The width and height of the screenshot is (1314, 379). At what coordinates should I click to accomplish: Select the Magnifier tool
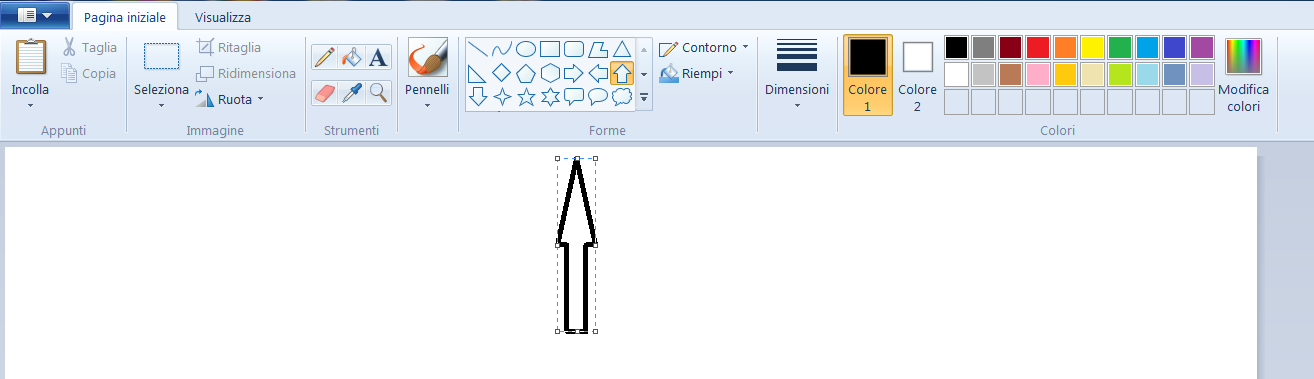[378, 93]
